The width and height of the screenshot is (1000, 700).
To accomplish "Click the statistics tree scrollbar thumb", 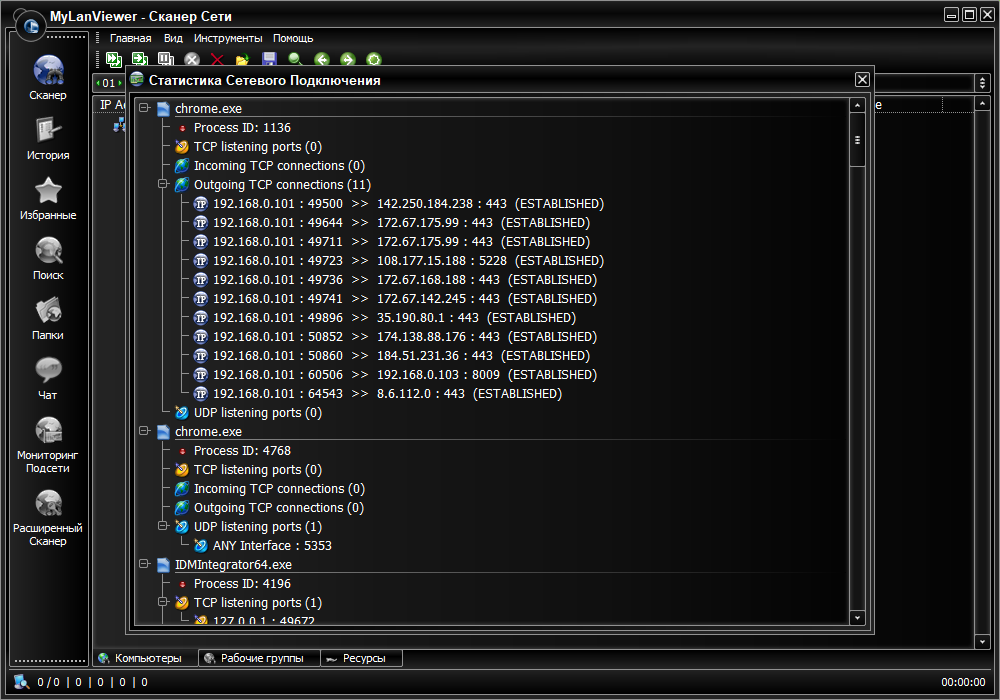I will [x=857, y=140].
